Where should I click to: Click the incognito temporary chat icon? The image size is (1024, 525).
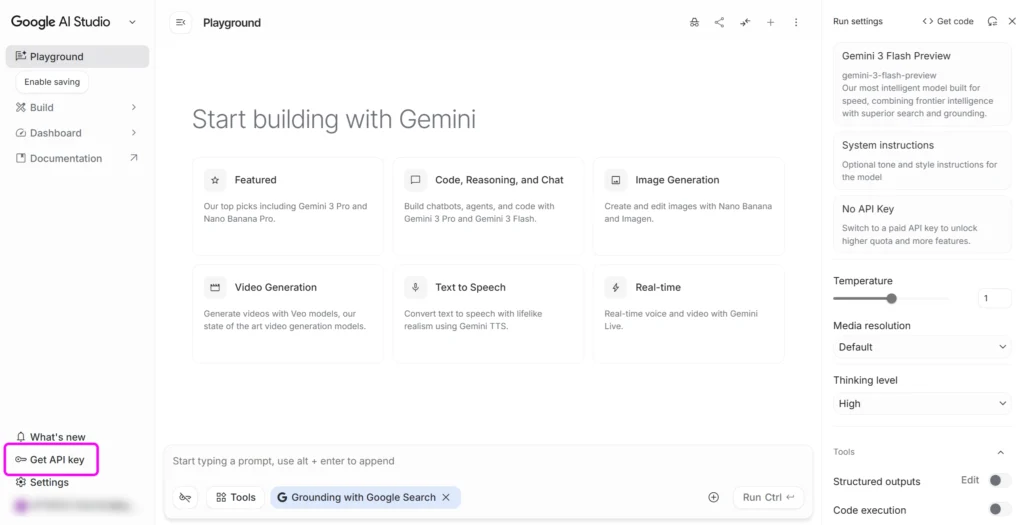click(694, 22)
